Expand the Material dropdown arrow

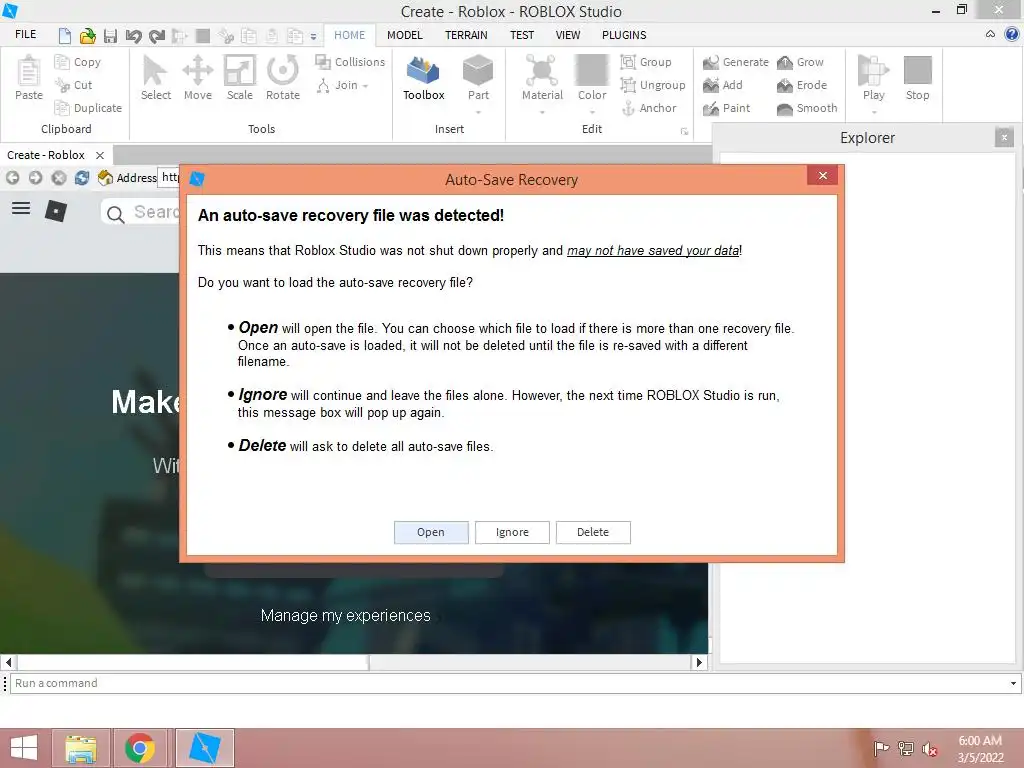point(542,112)
